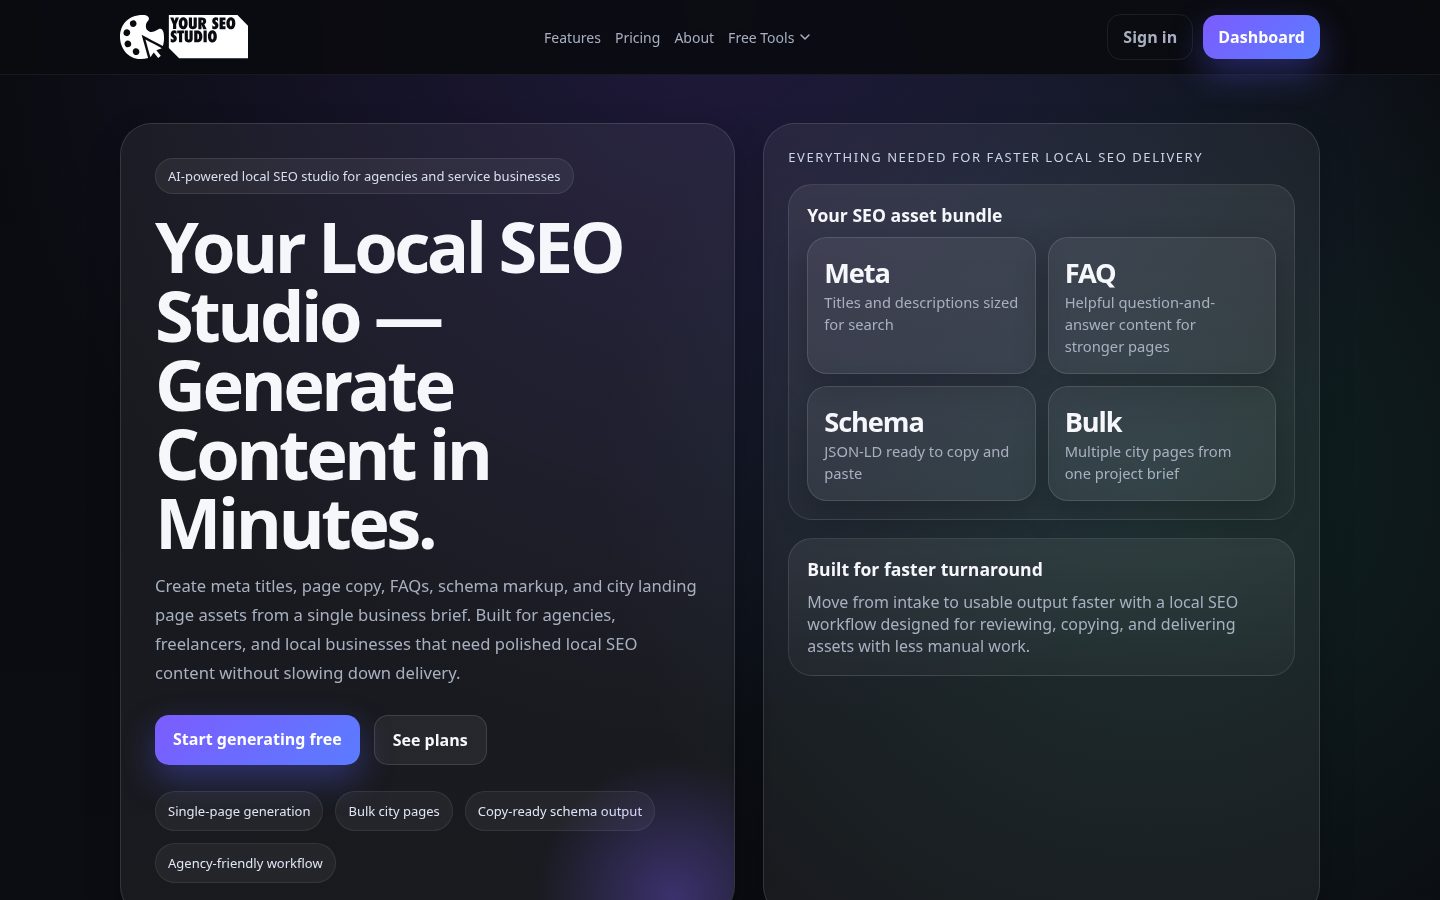The image size is (1440, 900).
Task: Open the Features nav link
Action: click(572, 38)
